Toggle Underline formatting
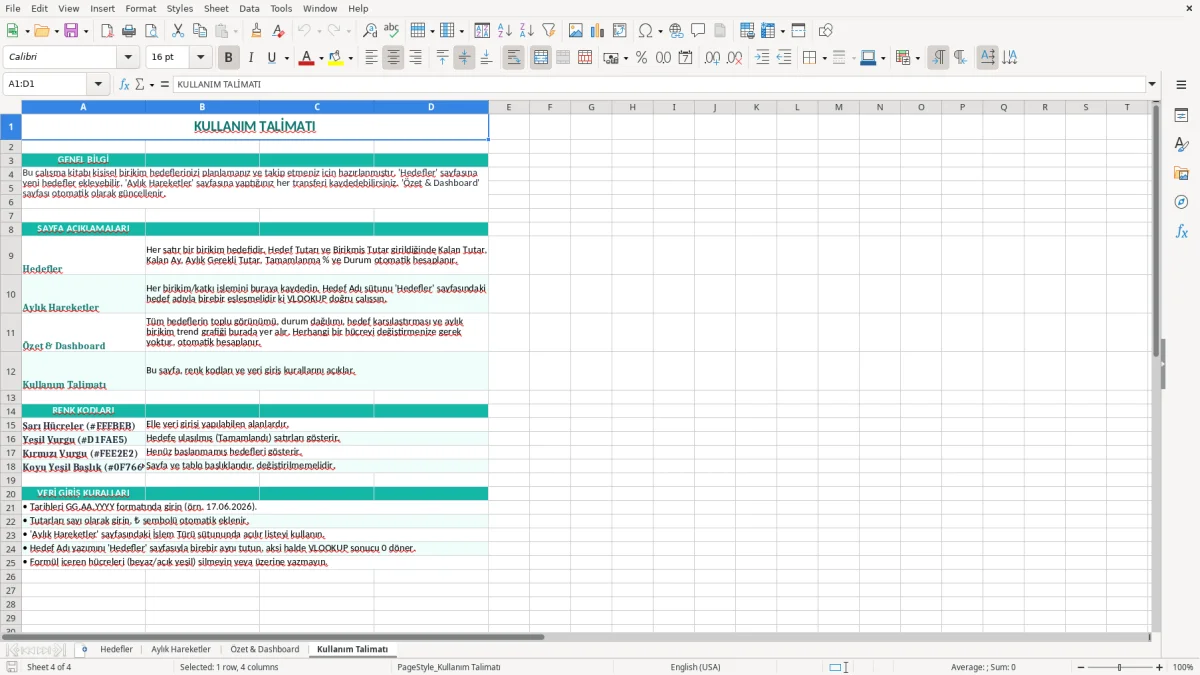1200x675 pixels. tap(271, 58)
